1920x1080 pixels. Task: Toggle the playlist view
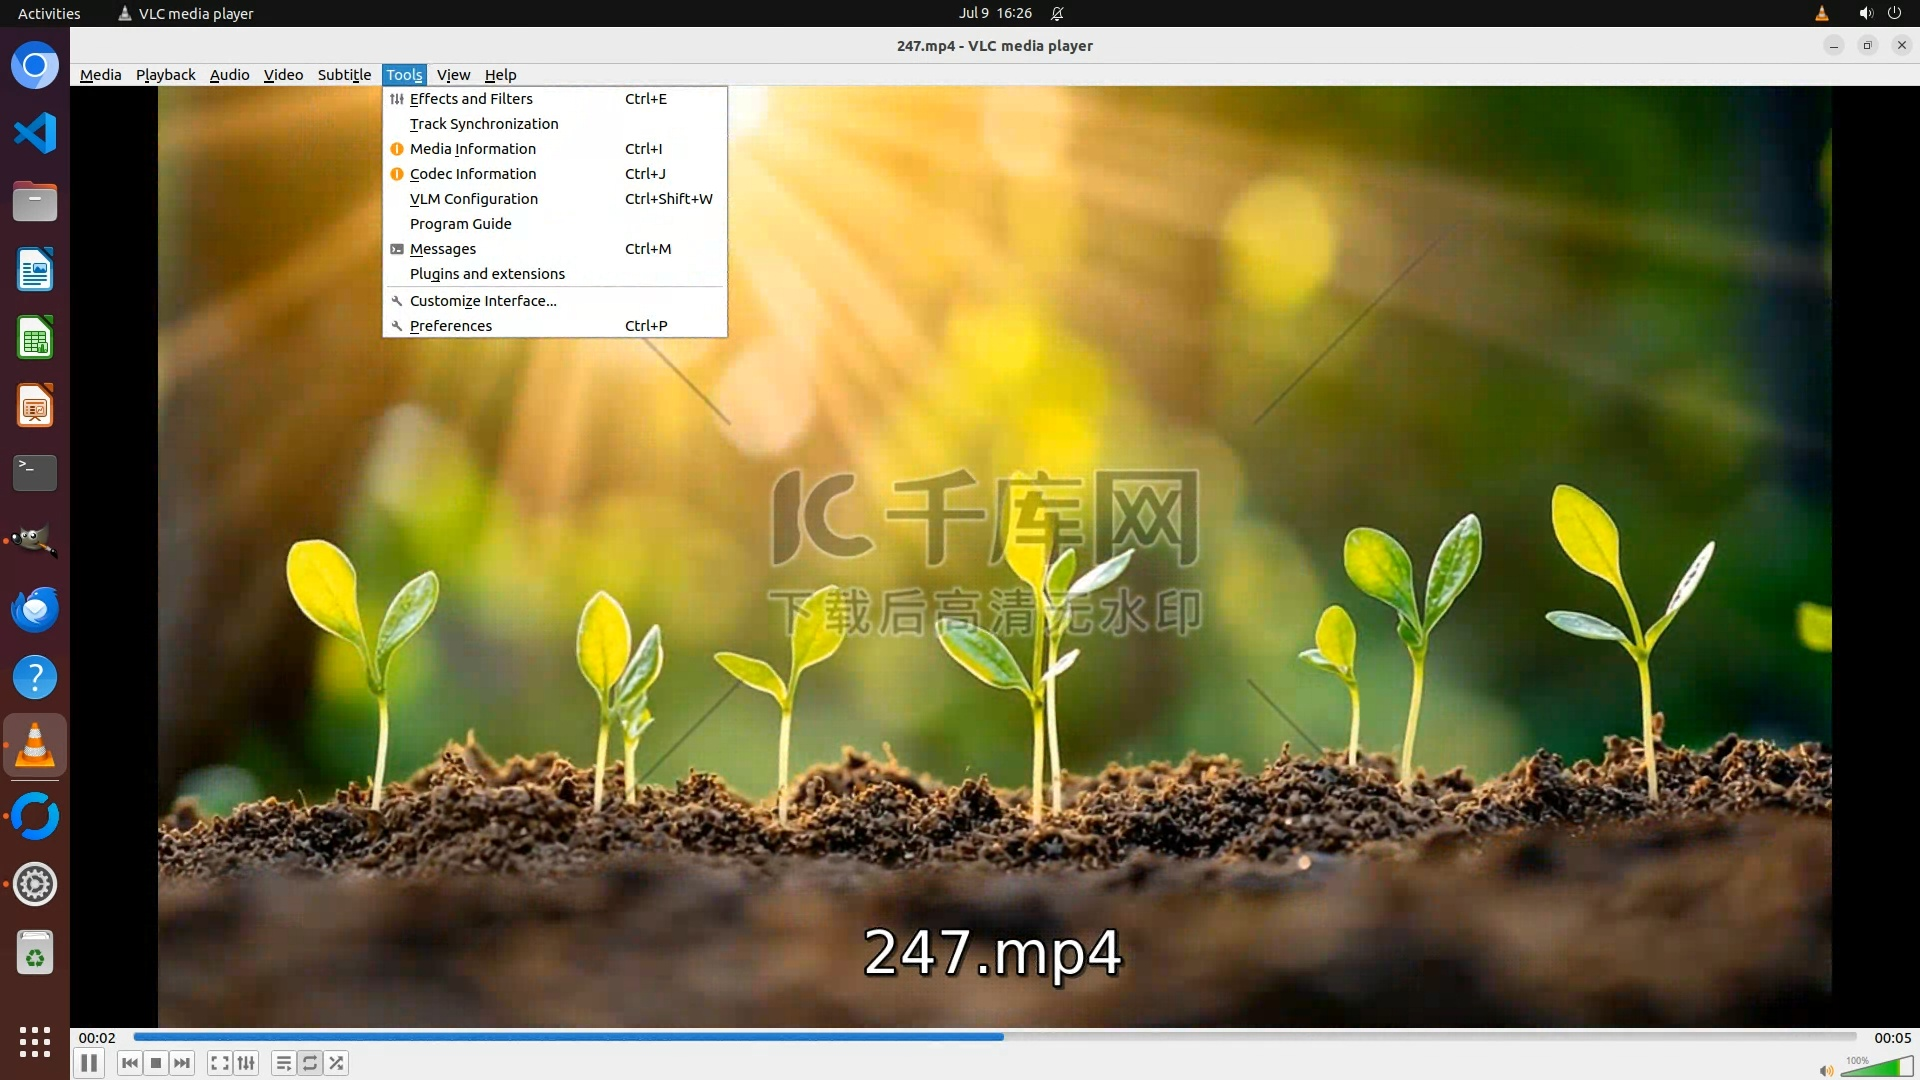click(x=284, y=1063)
